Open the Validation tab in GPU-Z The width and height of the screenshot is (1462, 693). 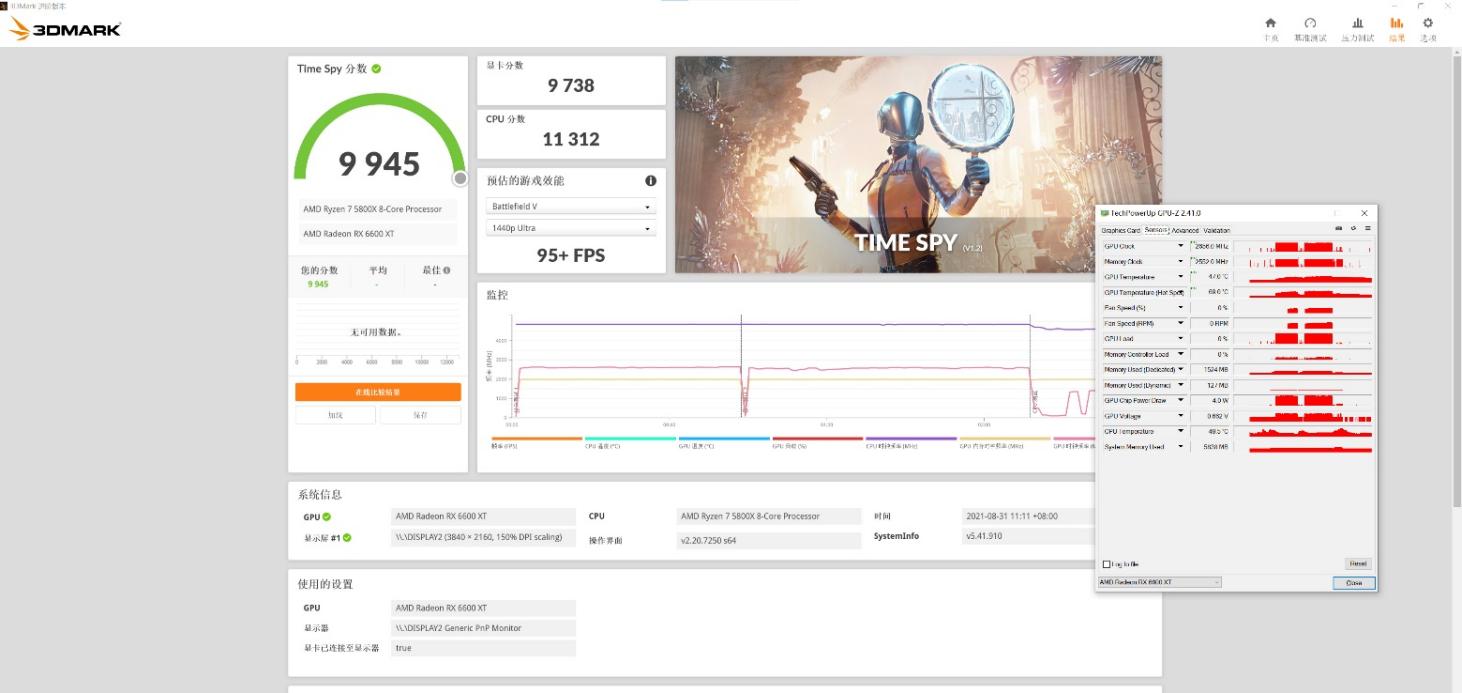[1216, 230]
